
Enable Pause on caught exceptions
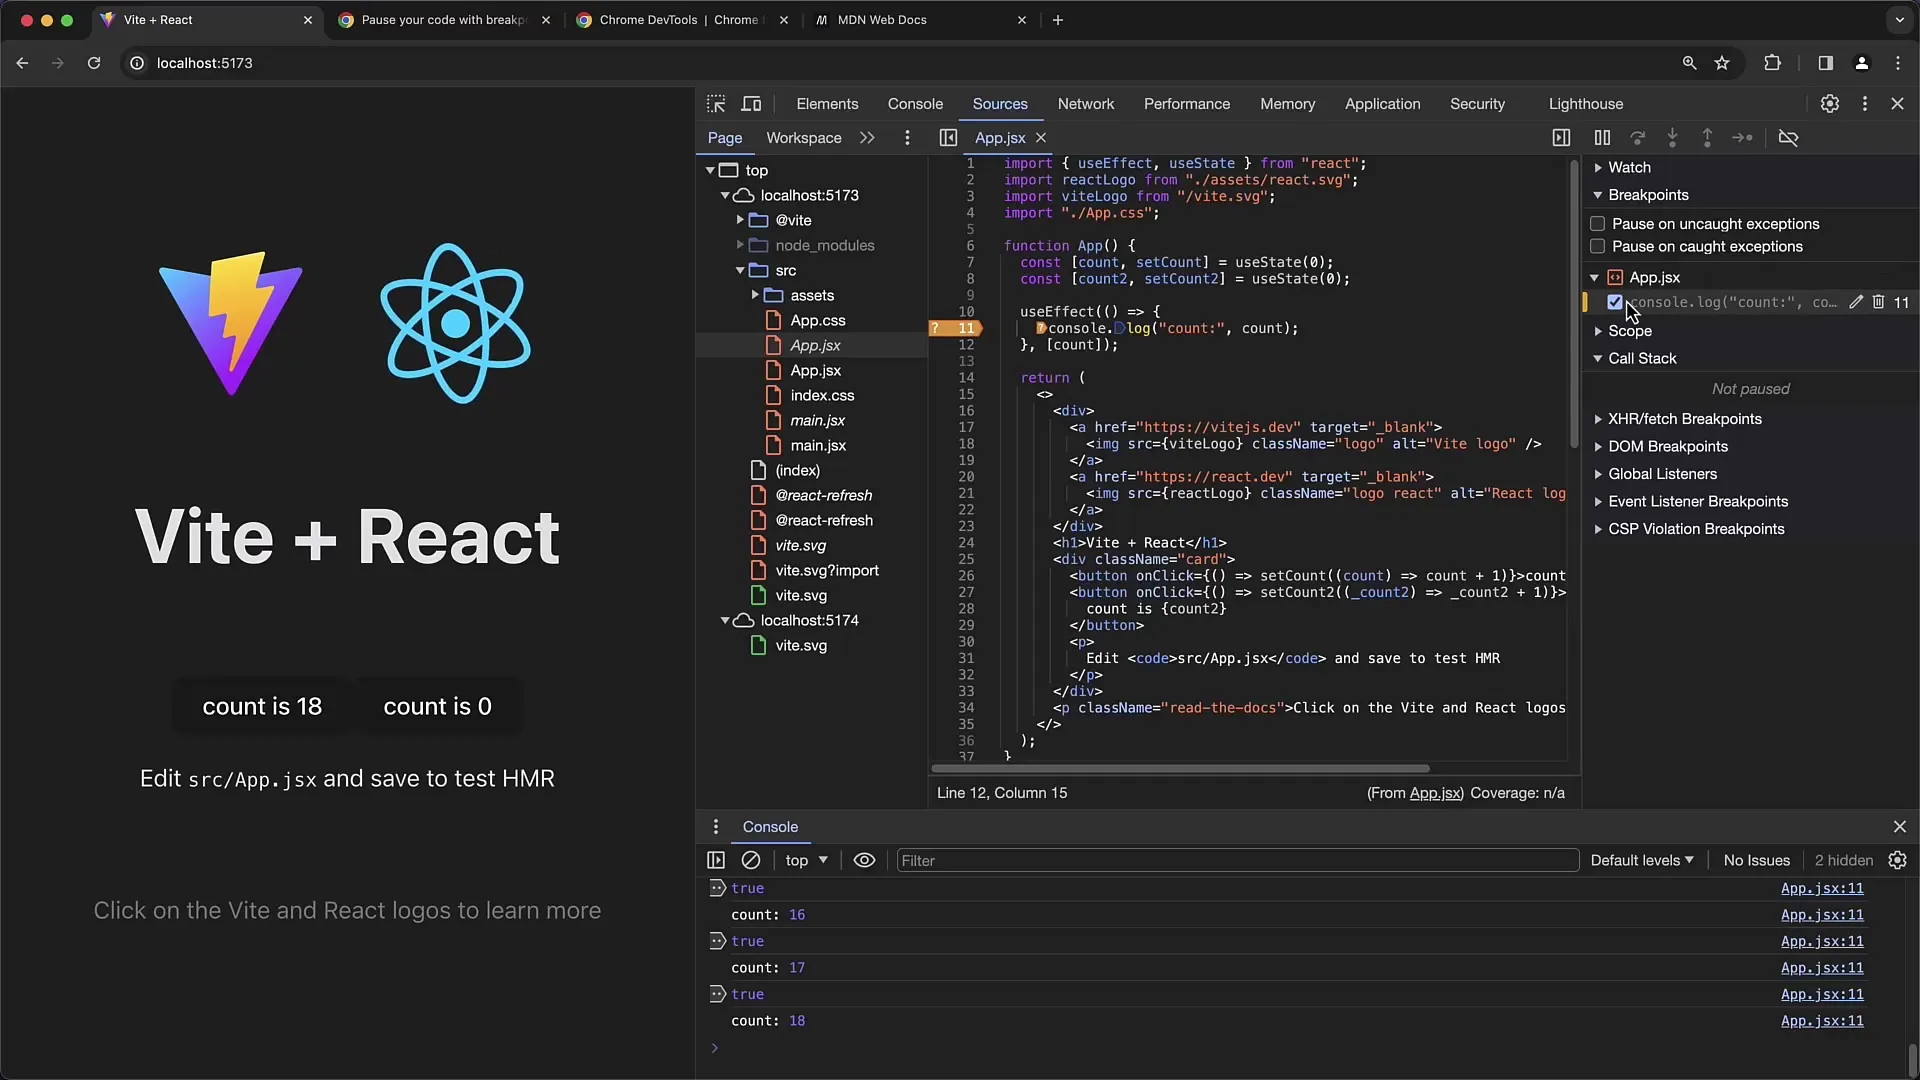[1597, 247]
